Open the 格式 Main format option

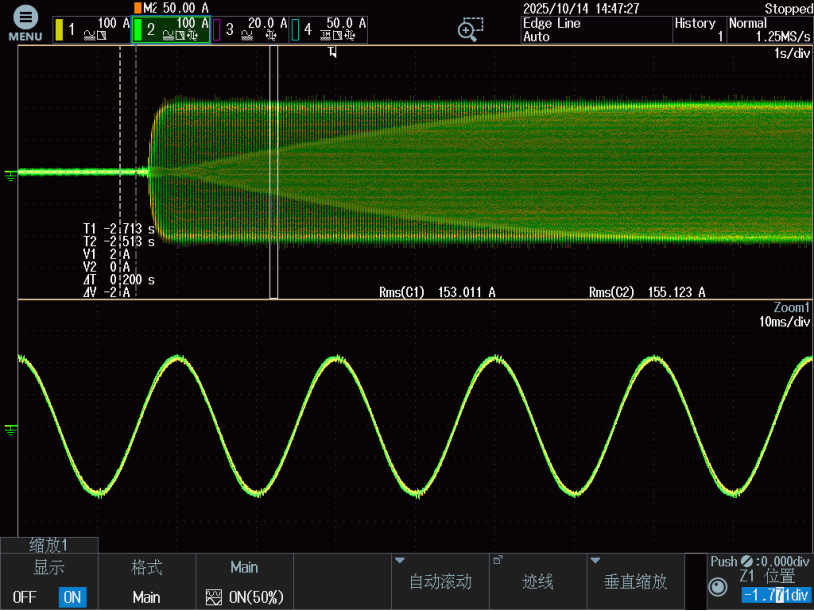click(x=146, y=582)
